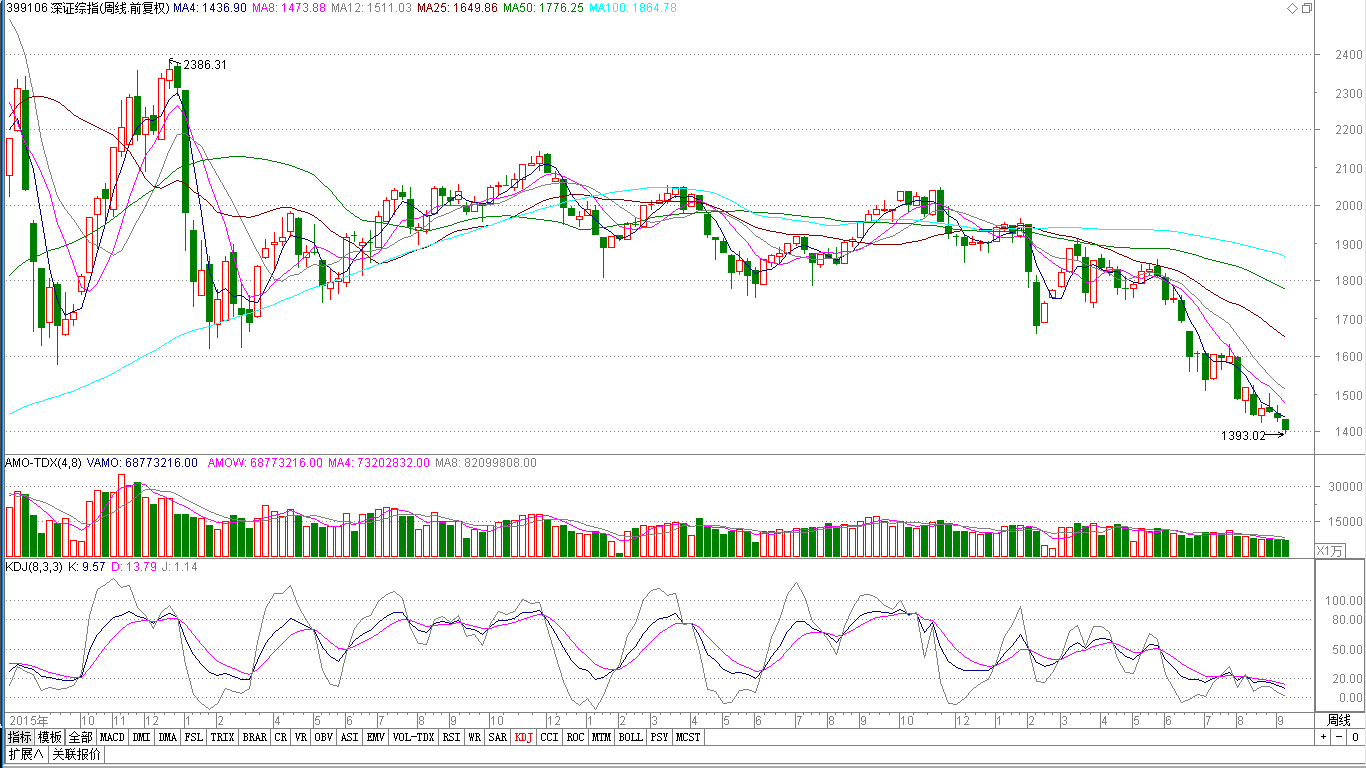Click the MA12: 1511.03 legend value
This screenshot has width=1366, height=768.
point(370,8)
